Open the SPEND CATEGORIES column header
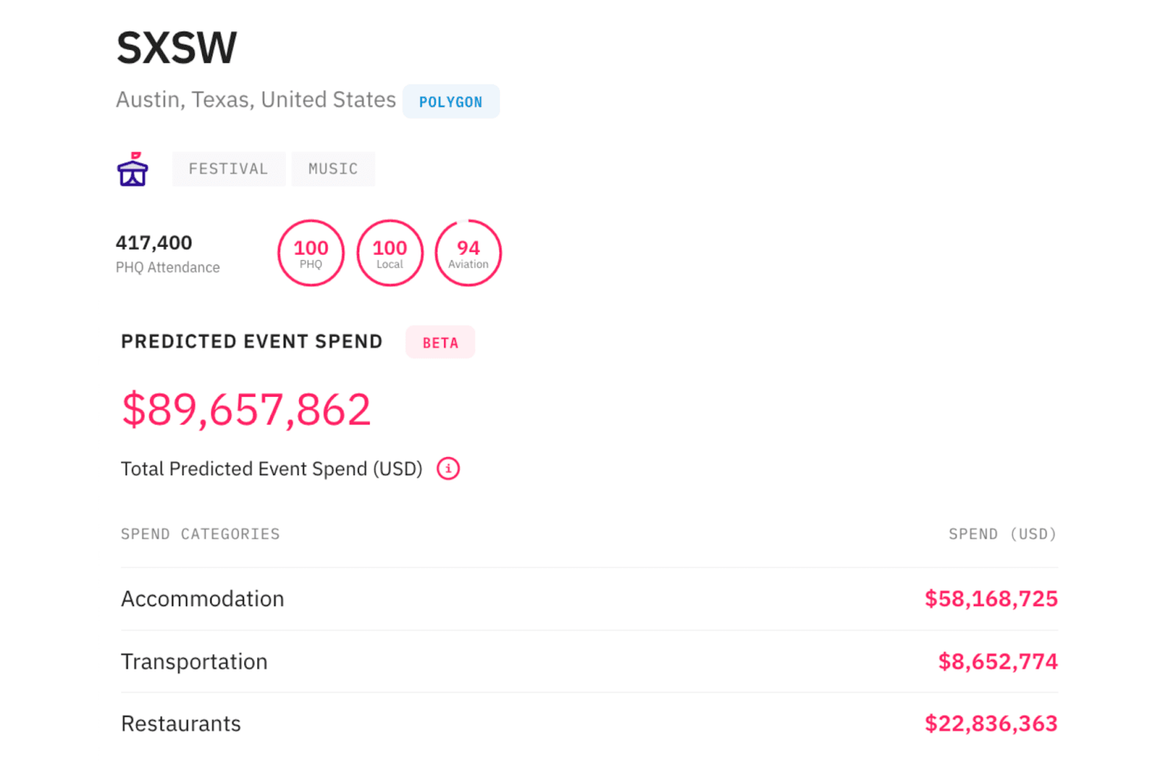This screenshot has width=1176, height=767. point(200,533)
